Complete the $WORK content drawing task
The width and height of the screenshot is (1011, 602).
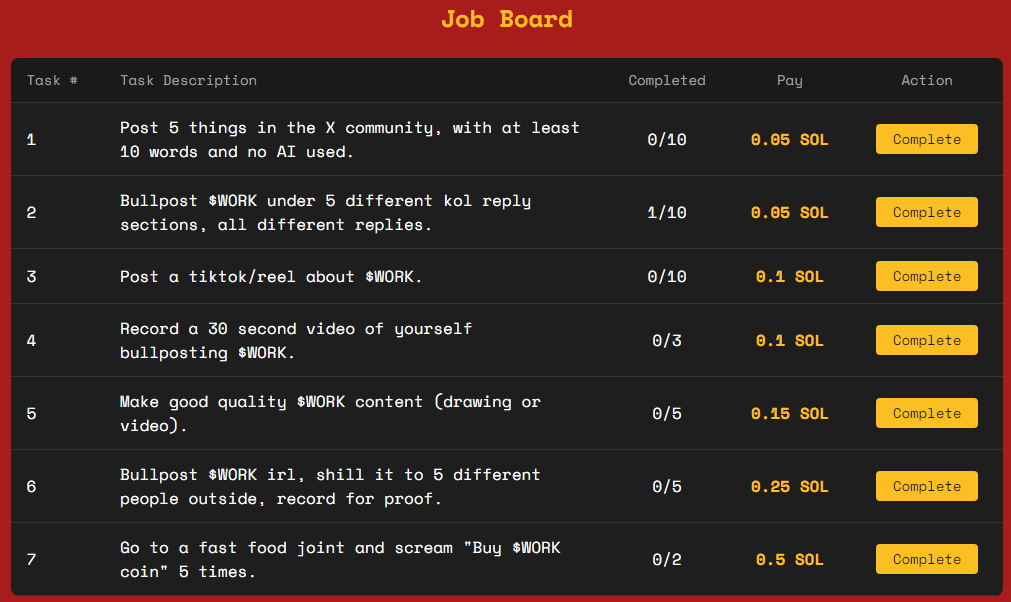click(x=926, y=413)
